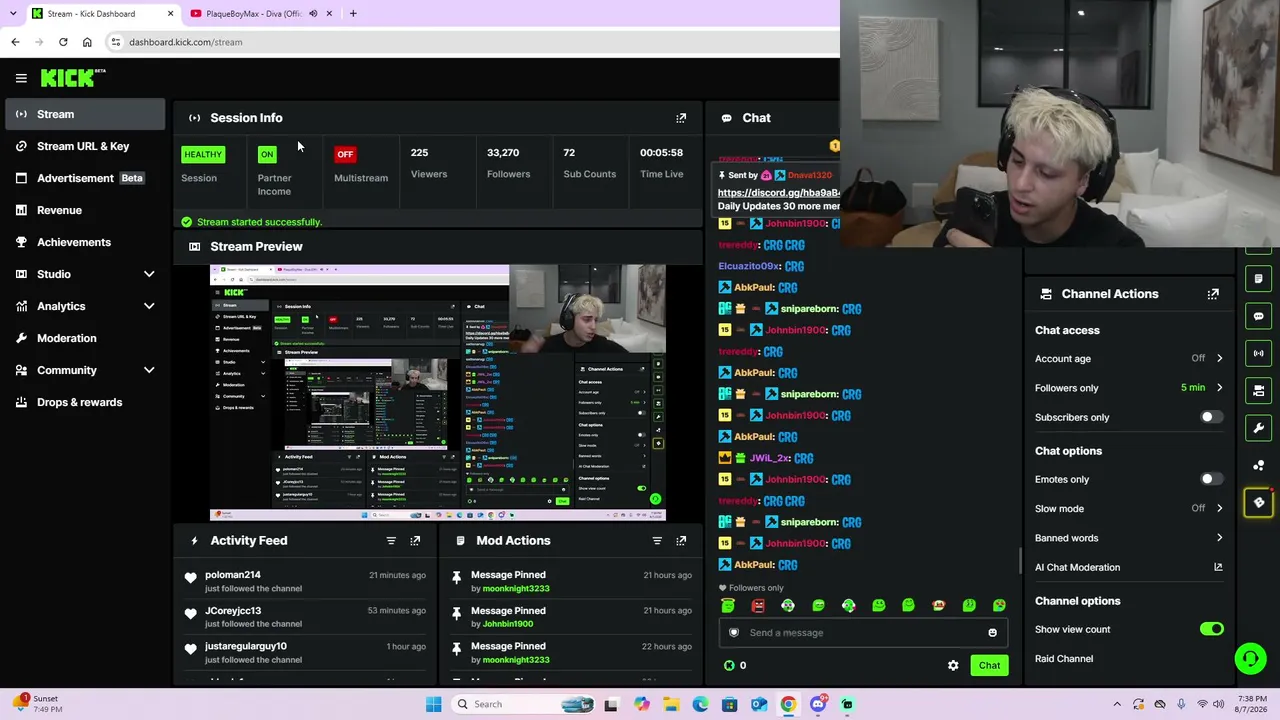
Task: Send message with the green Chat button
Action: [989, 665]
